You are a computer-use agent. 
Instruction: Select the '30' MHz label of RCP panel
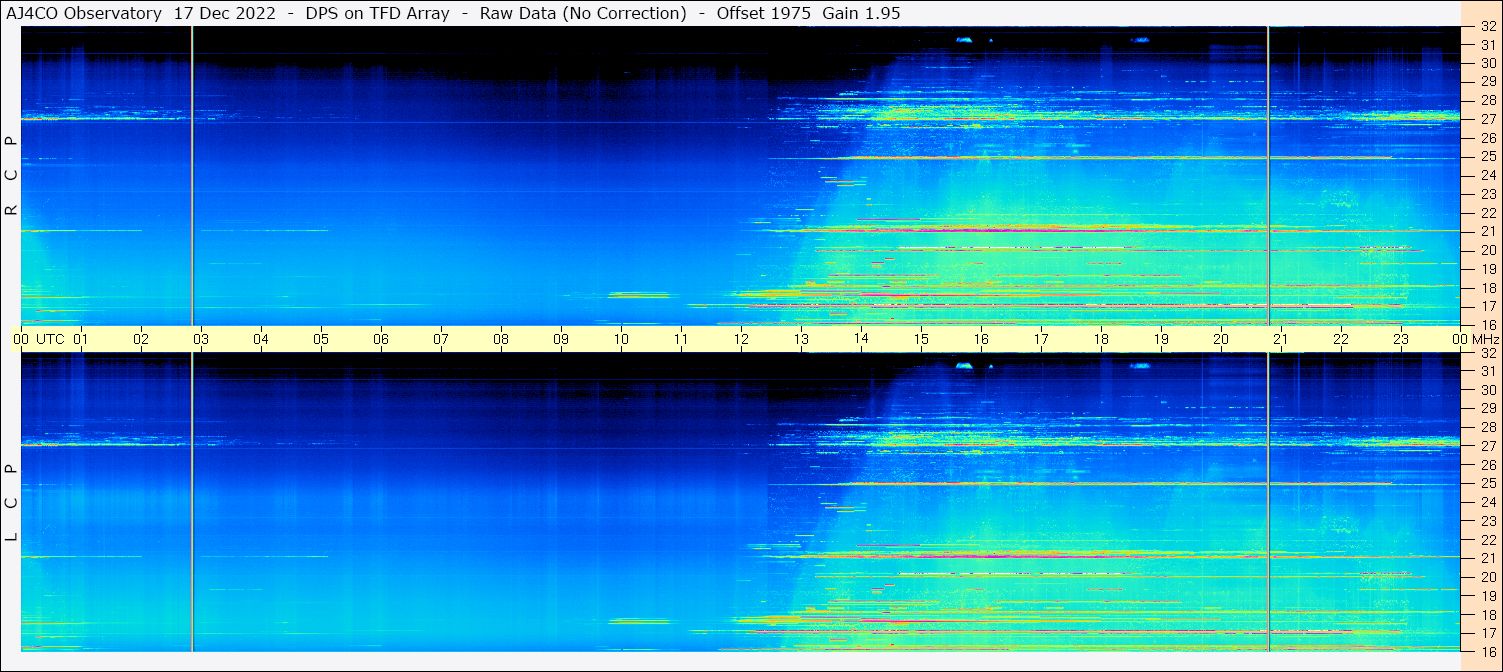1487,63
